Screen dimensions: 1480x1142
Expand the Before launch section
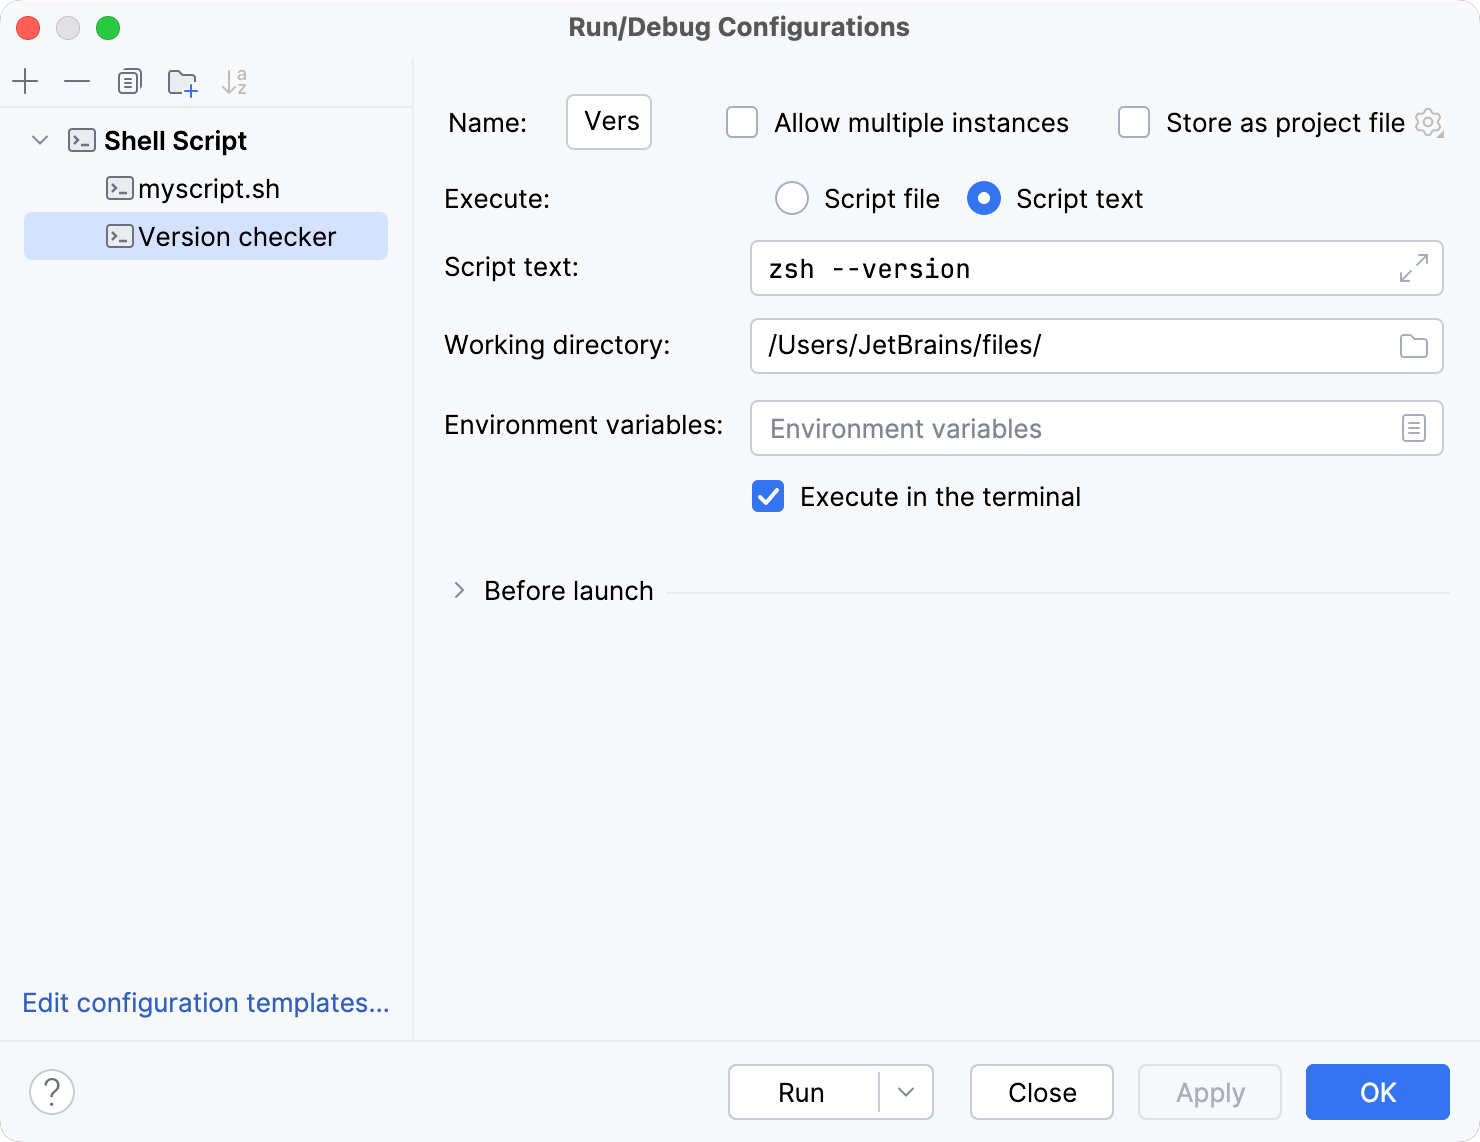tap(459, 590)
